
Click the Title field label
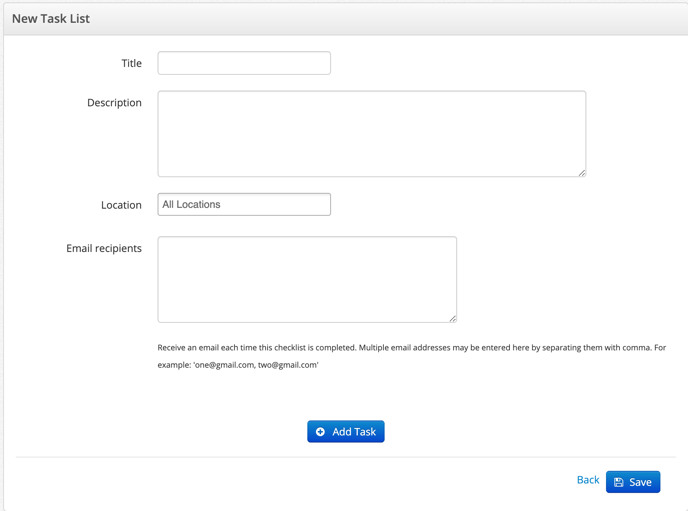click(x=132, y=63)
